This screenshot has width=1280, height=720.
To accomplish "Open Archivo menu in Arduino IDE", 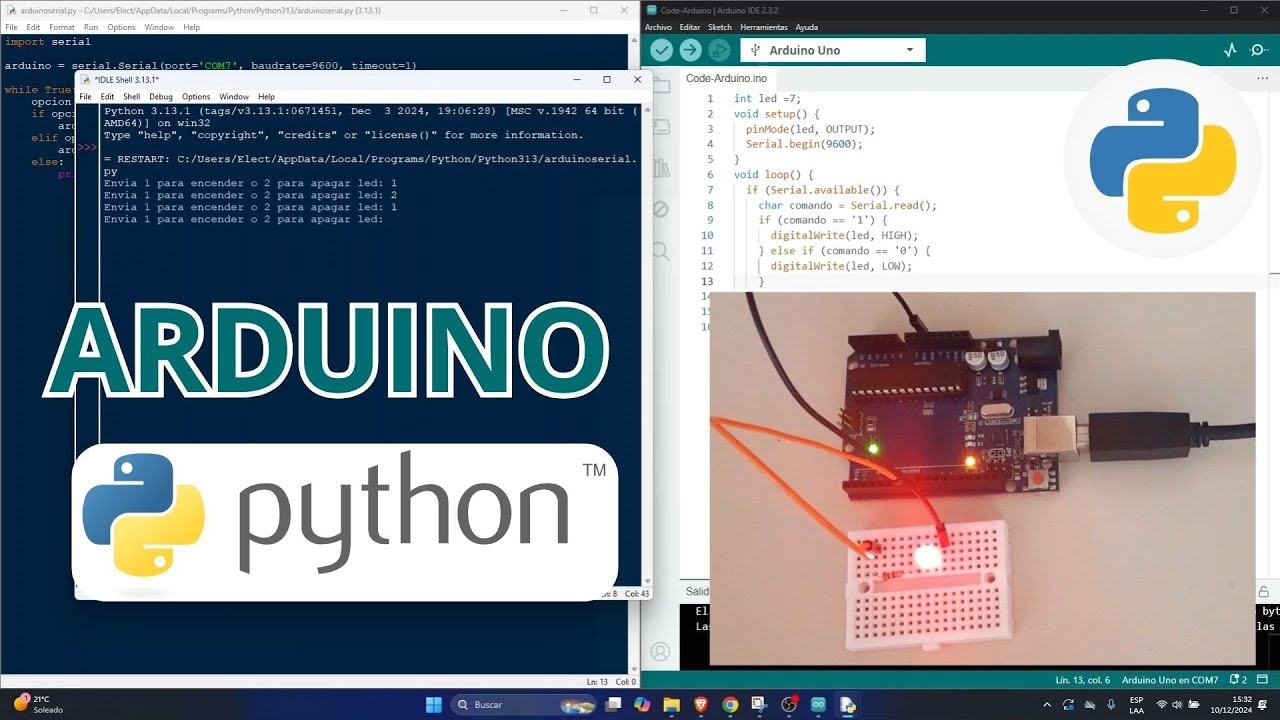I will pos(658,27).
